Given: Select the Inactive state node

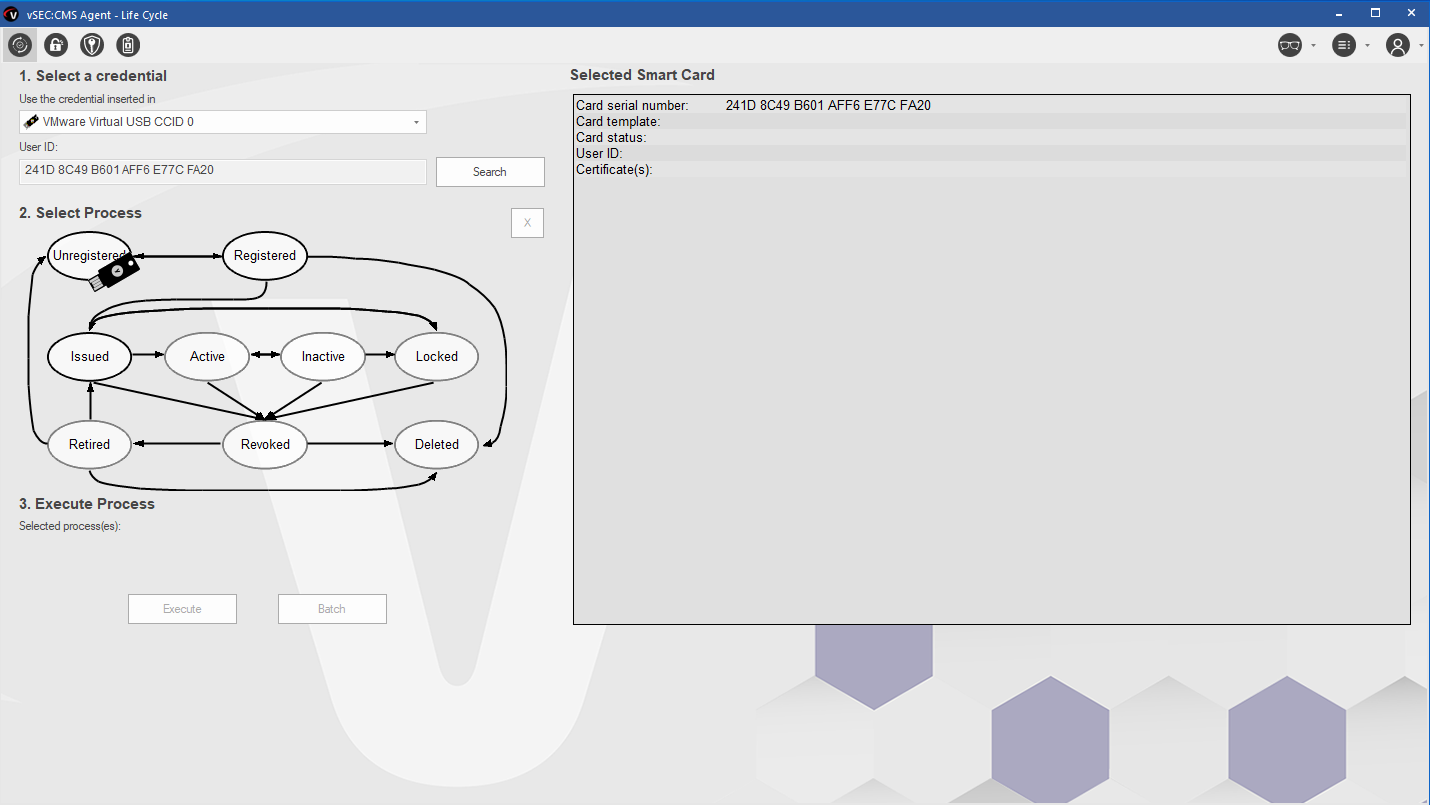Looking at the screenshot, I should 323,356.
